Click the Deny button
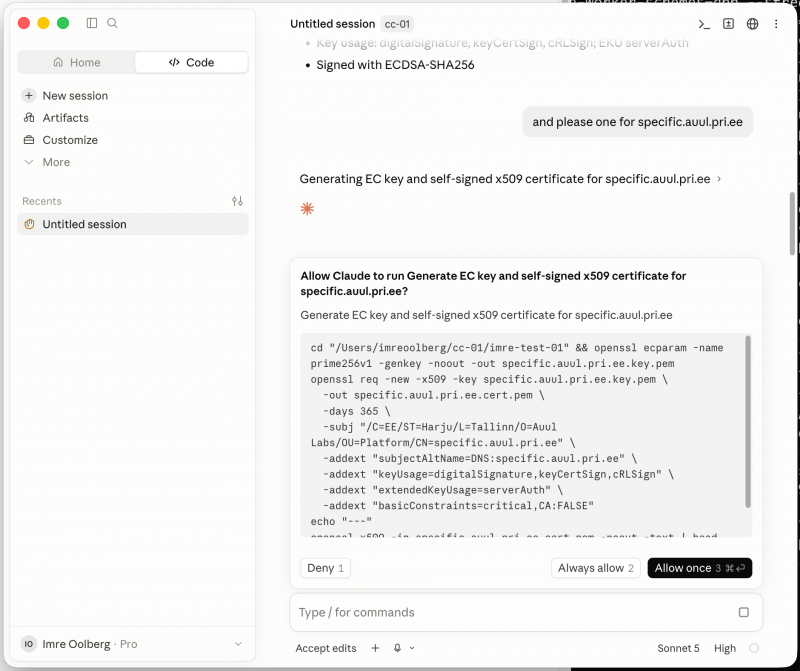Image resolution: width=800 pixels, height=671 pixels. 326,568
